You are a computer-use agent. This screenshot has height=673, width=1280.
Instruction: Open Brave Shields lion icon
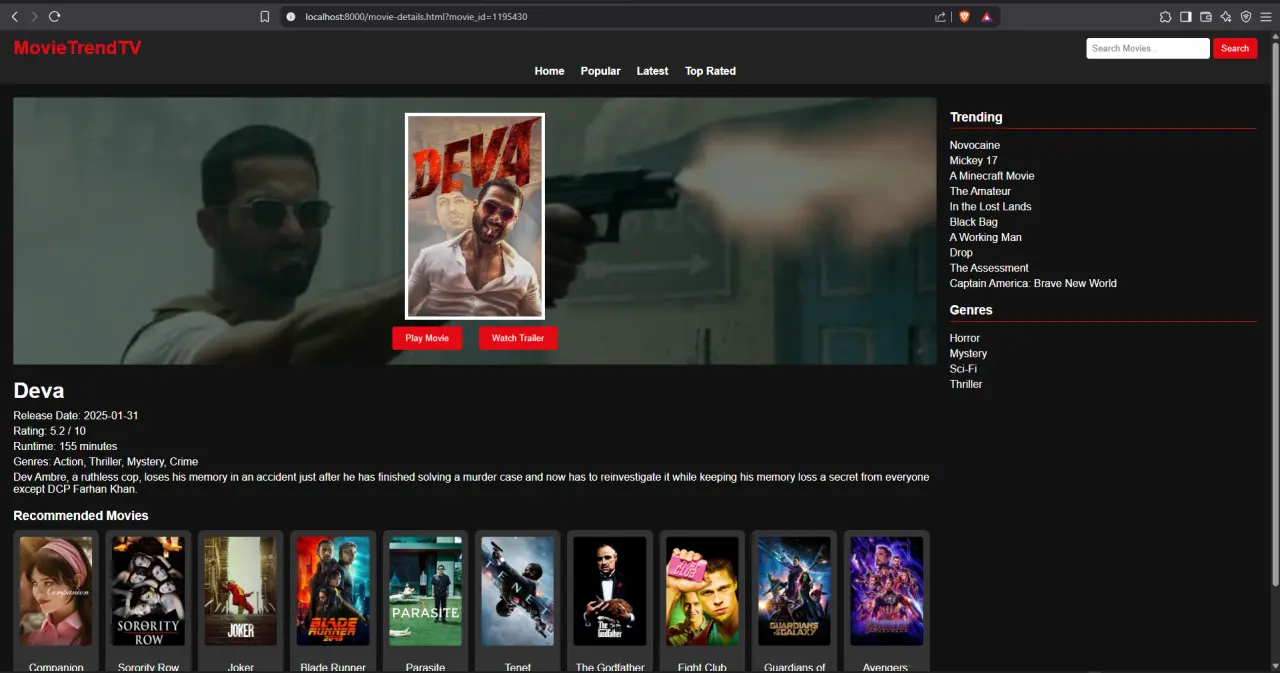(965, 17)
